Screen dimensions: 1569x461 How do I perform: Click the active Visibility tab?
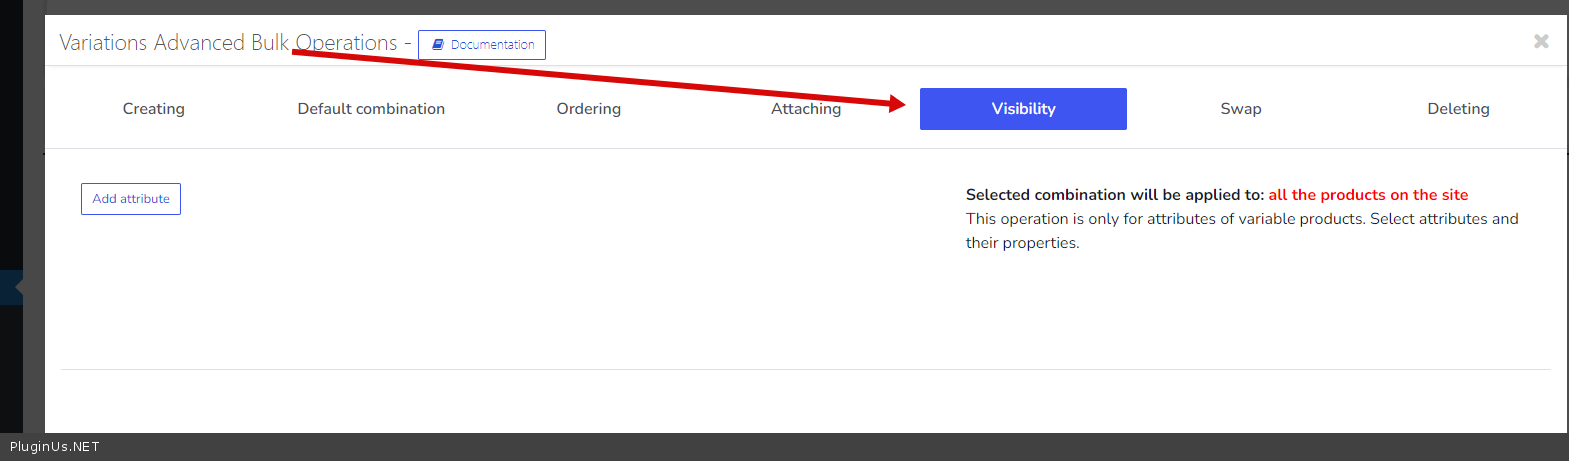pos(1023,109)
